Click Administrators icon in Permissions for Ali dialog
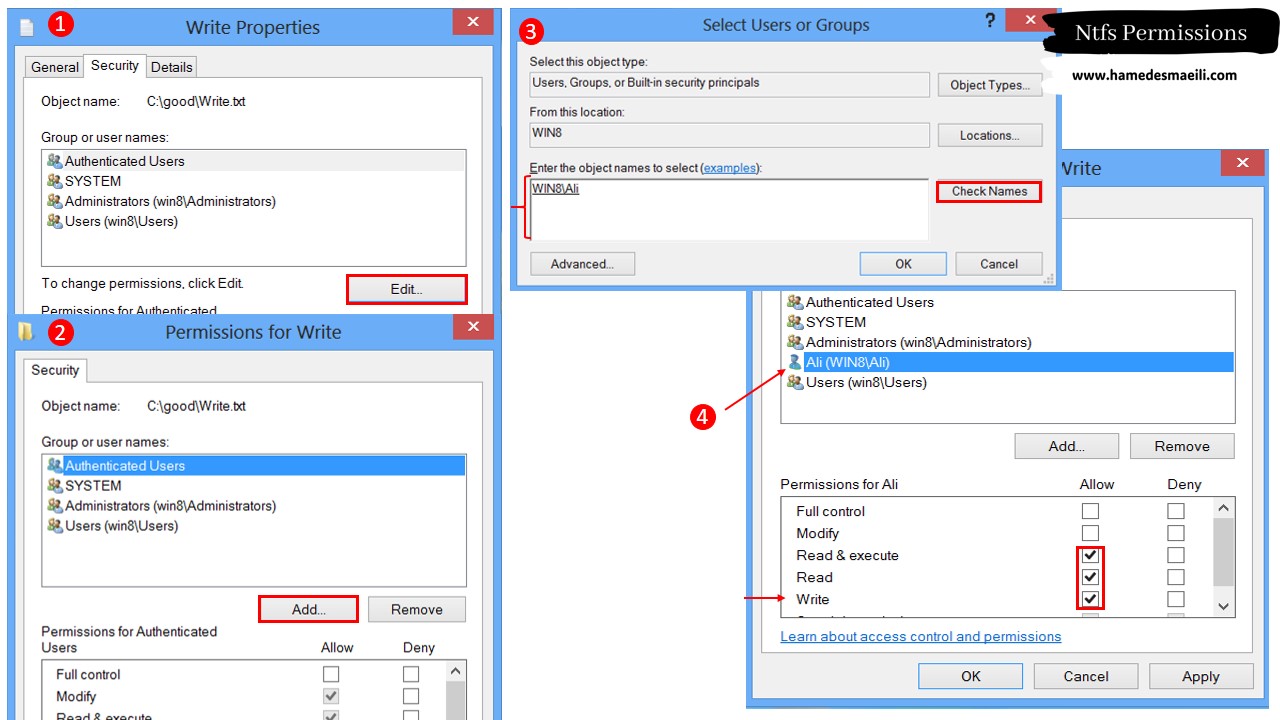1280x720 pixels. (x=795, y=342)
